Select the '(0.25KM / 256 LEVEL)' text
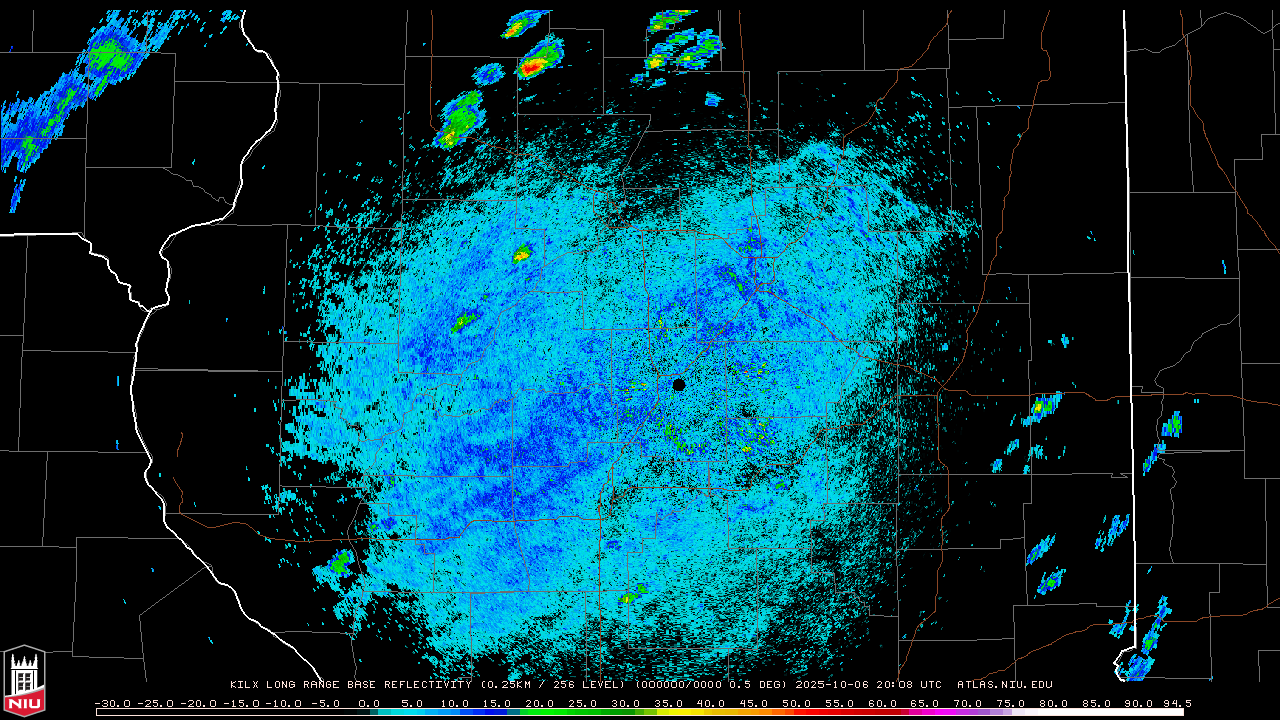 point(552,685)
